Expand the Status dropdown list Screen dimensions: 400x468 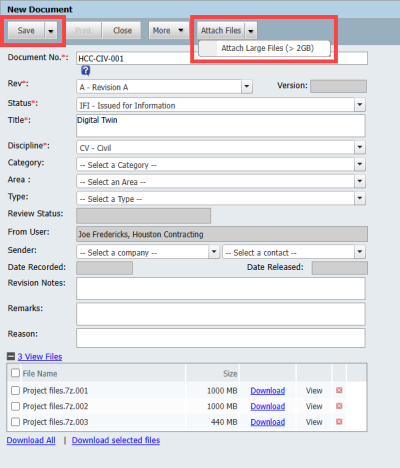(360, 105)
